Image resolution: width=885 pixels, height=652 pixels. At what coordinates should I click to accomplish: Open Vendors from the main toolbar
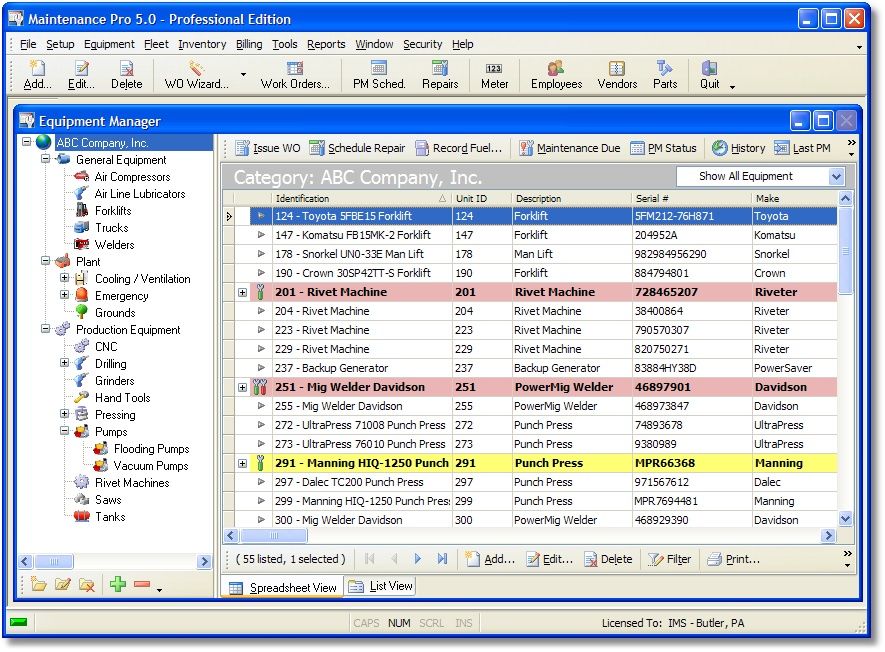617,75
